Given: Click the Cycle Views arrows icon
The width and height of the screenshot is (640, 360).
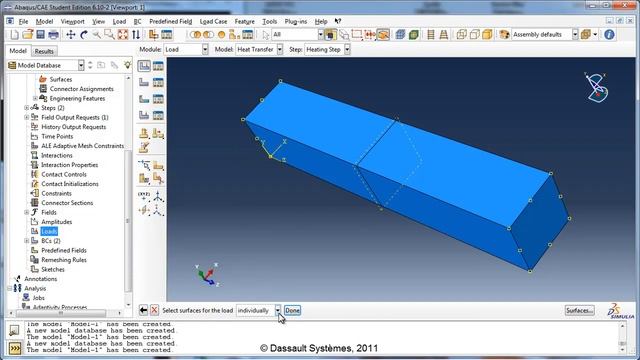Looking at the screenshot, I should [136, 35].
